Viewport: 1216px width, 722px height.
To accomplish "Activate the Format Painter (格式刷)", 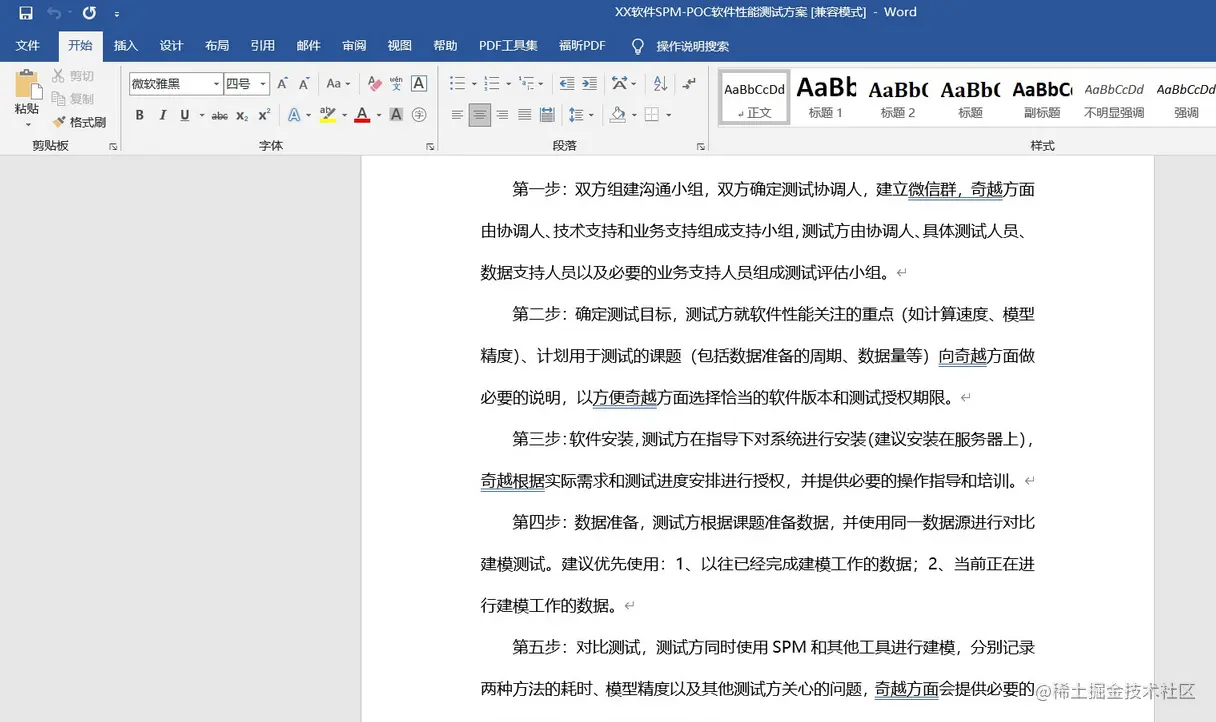I will pos(79,122).
